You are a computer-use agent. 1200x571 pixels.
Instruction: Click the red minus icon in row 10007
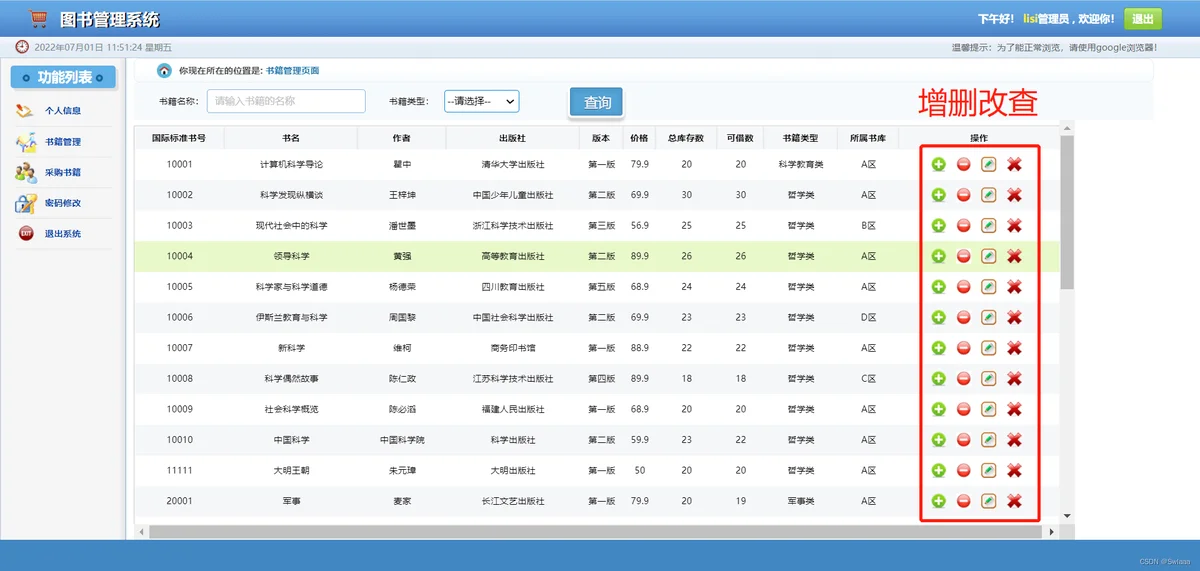coord(964,348)
